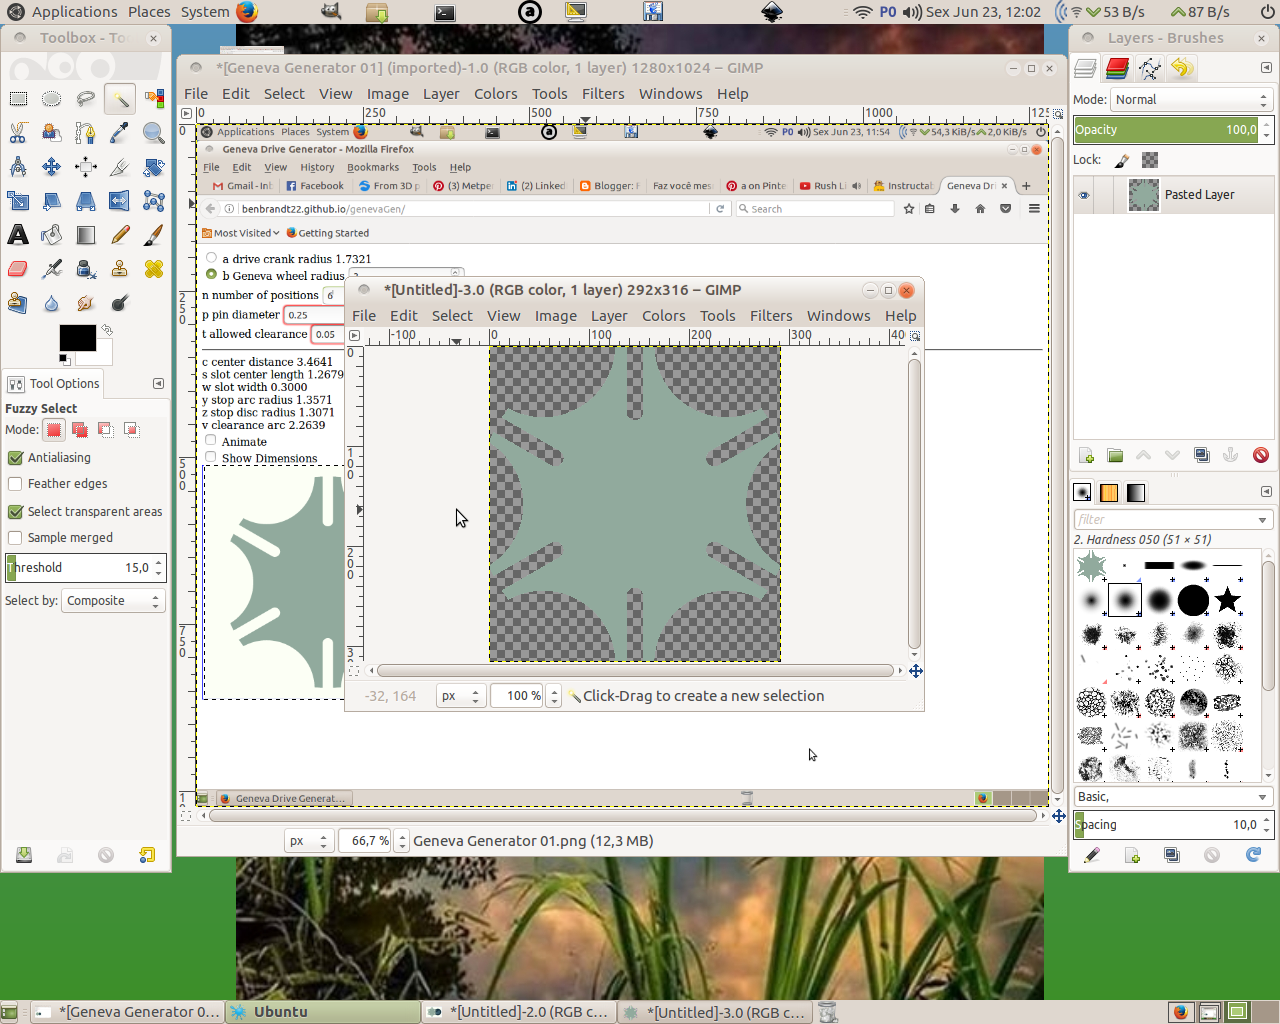The height and width of the screenshot is (1024, 1280).
Task: Select the Rectangle Select tool
Action: [18, 98]
